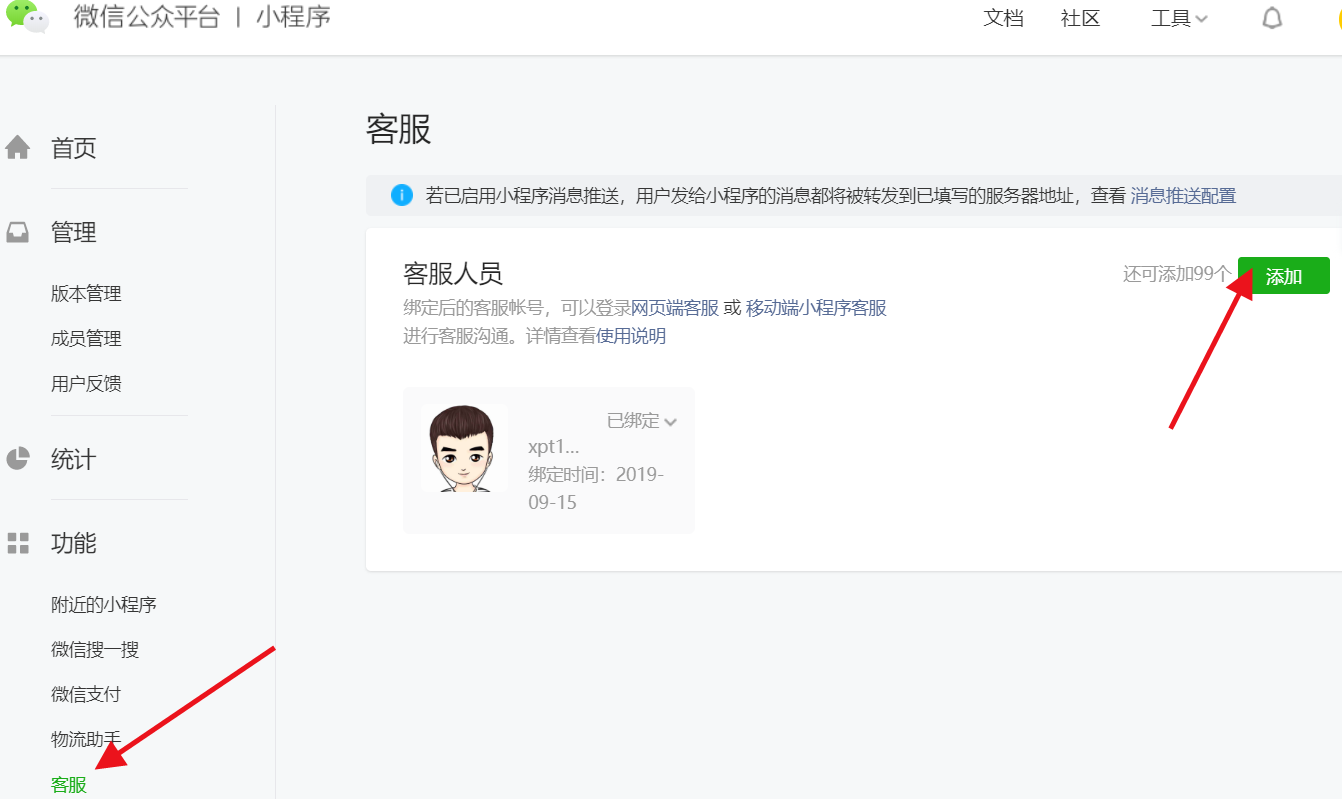Open 版本管理 in sidebar

pos(86,294)
